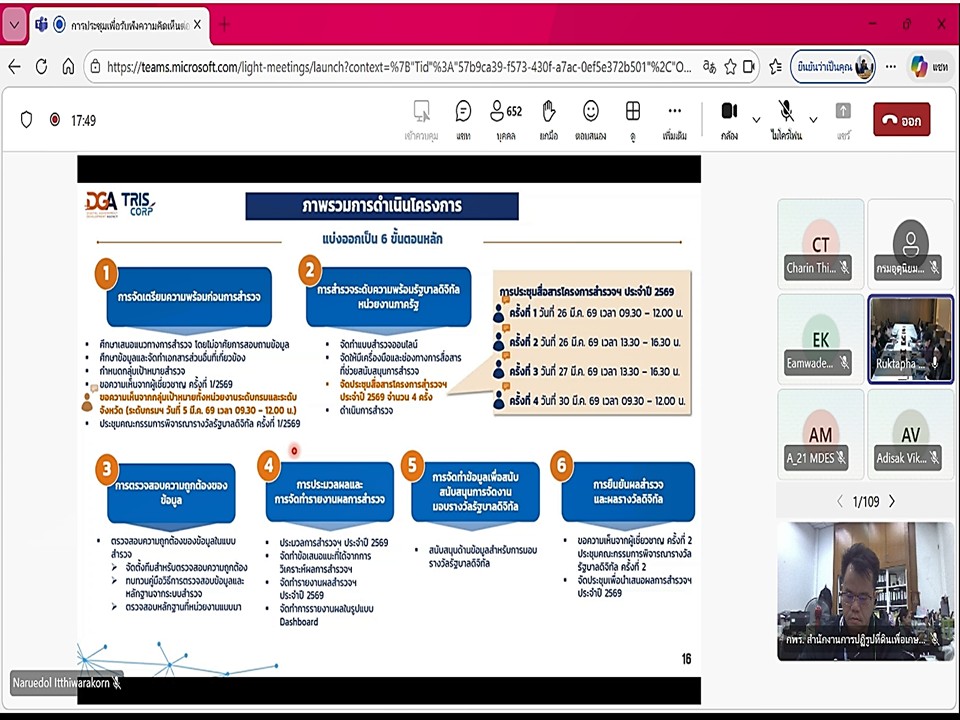Click the share screen upload icon
The height and width of the screenshot is (720, 960).
(x=843, y=118)
